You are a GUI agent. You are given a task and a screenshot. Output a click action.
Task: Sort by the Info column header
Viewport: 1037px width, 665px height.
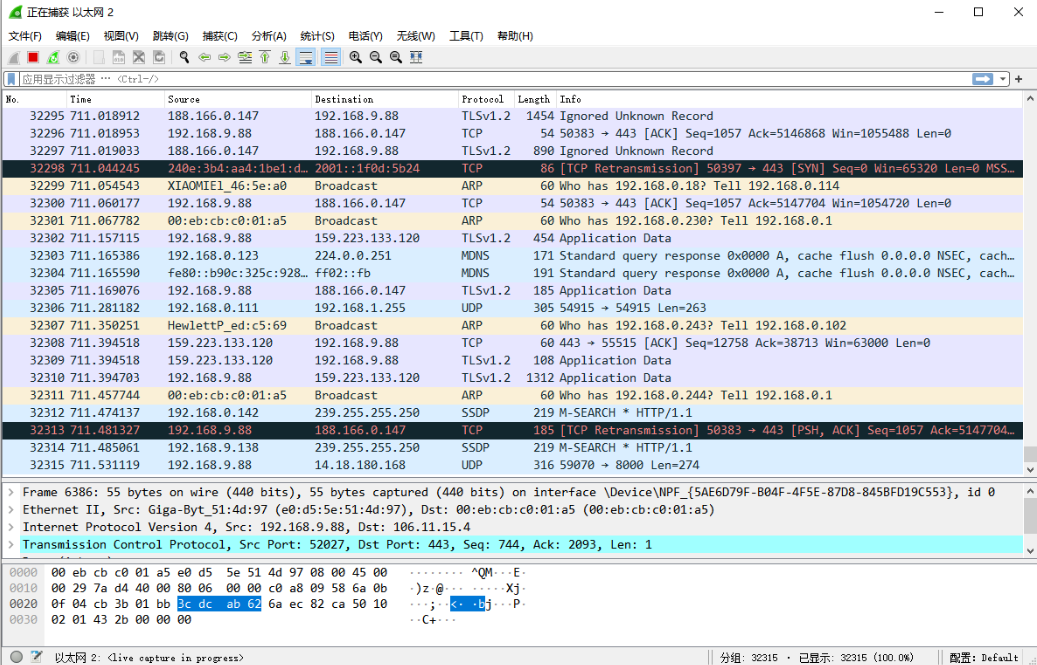789,99
